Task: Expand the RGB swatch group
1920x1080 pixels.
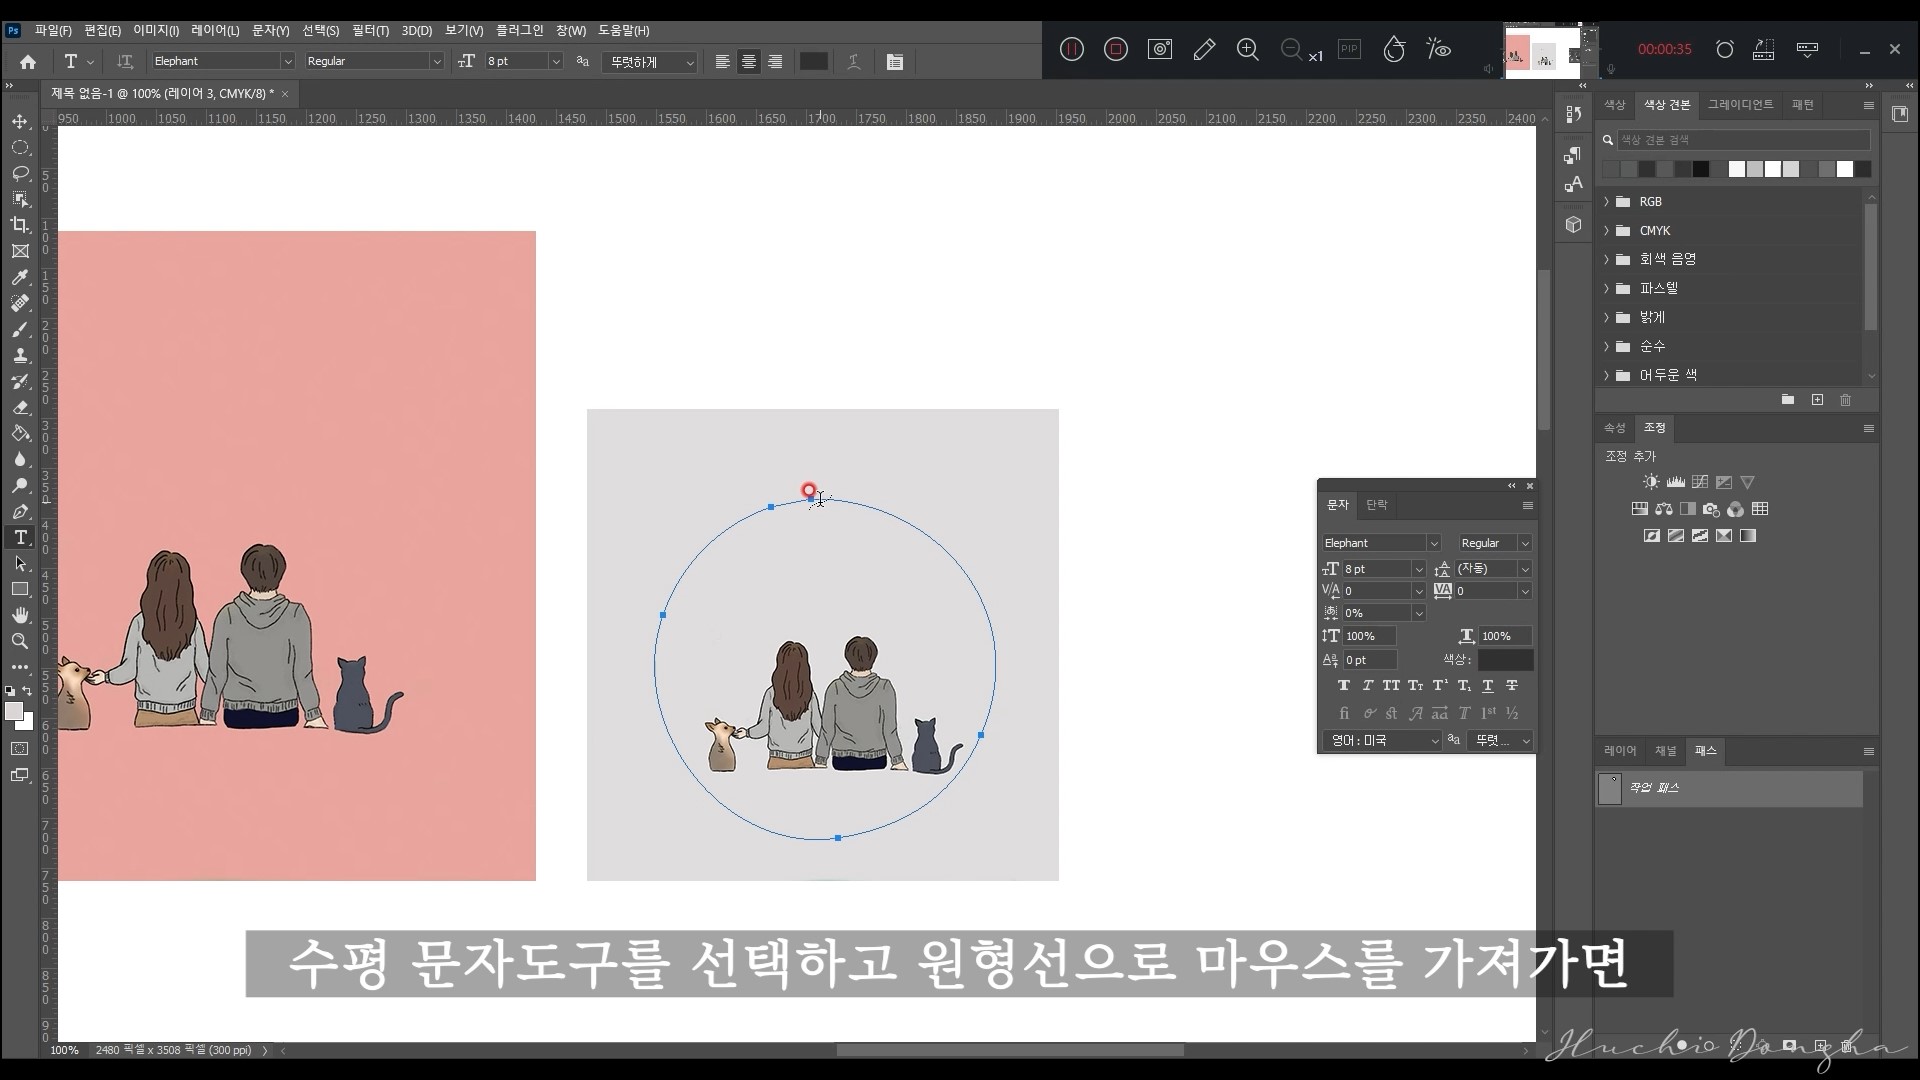Action: pyautogui.click(x=1607, y=201)
